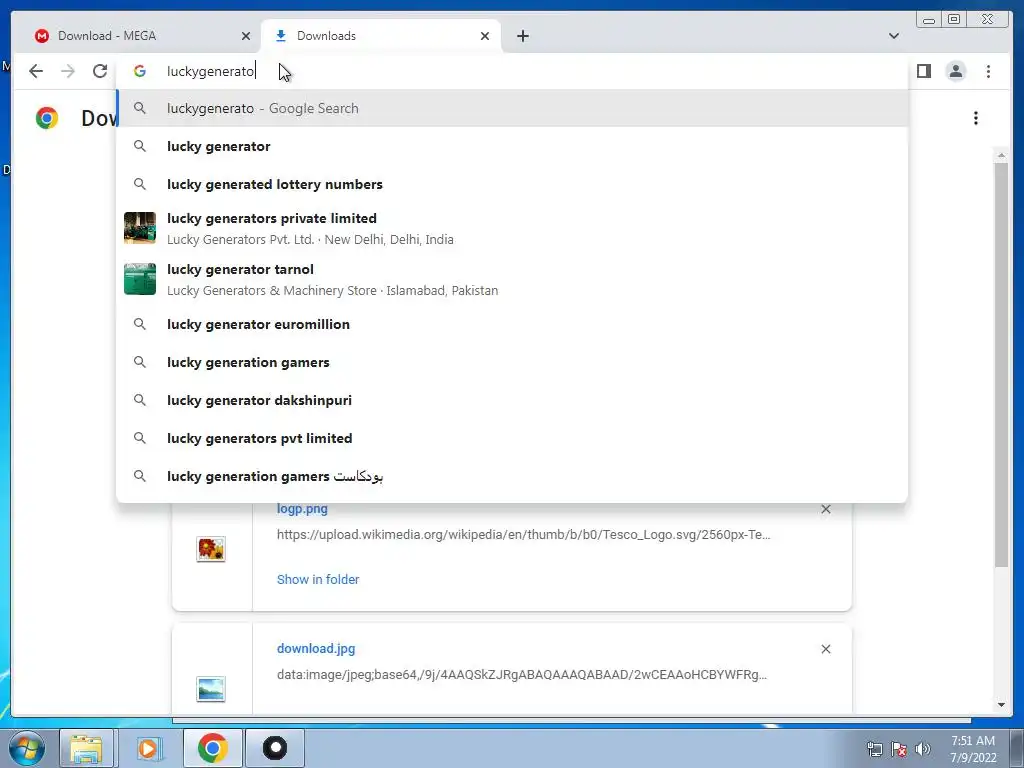Click the download.jpg file type icon
This screenshot has height=768, width=1024.
pos(211,689)
